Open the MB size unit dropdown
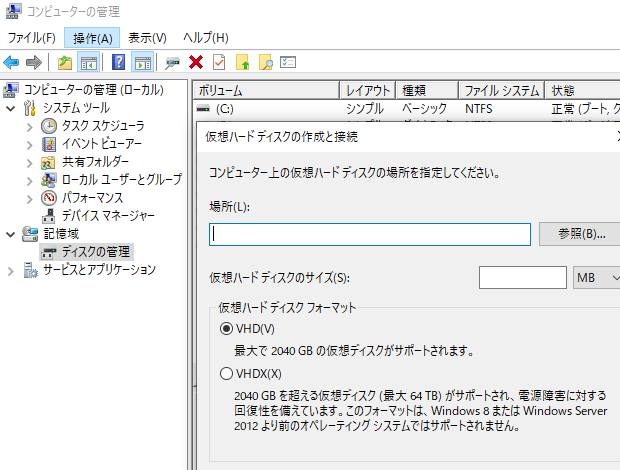The image size is (620, 470). coord(596,277)
